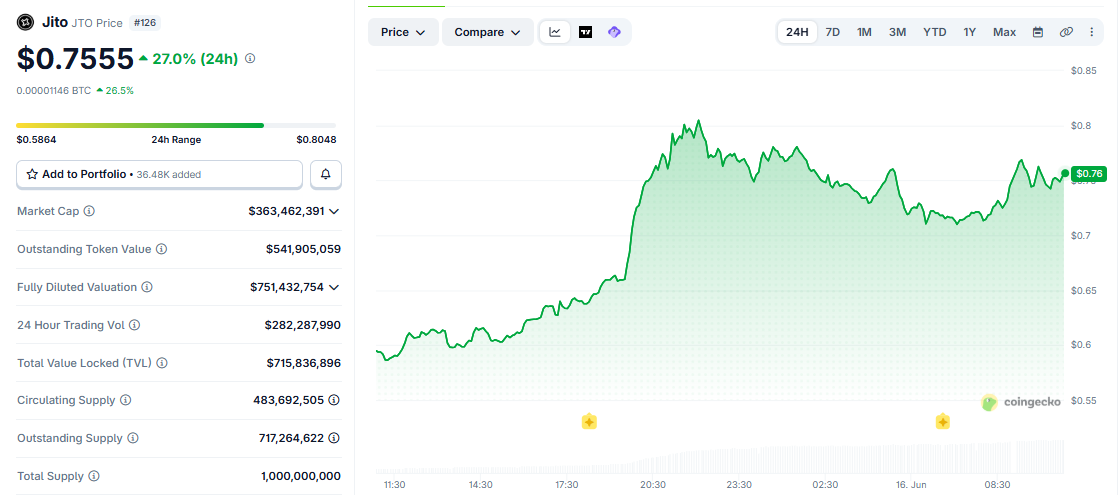Select the 24H time range

click(797, 32)
